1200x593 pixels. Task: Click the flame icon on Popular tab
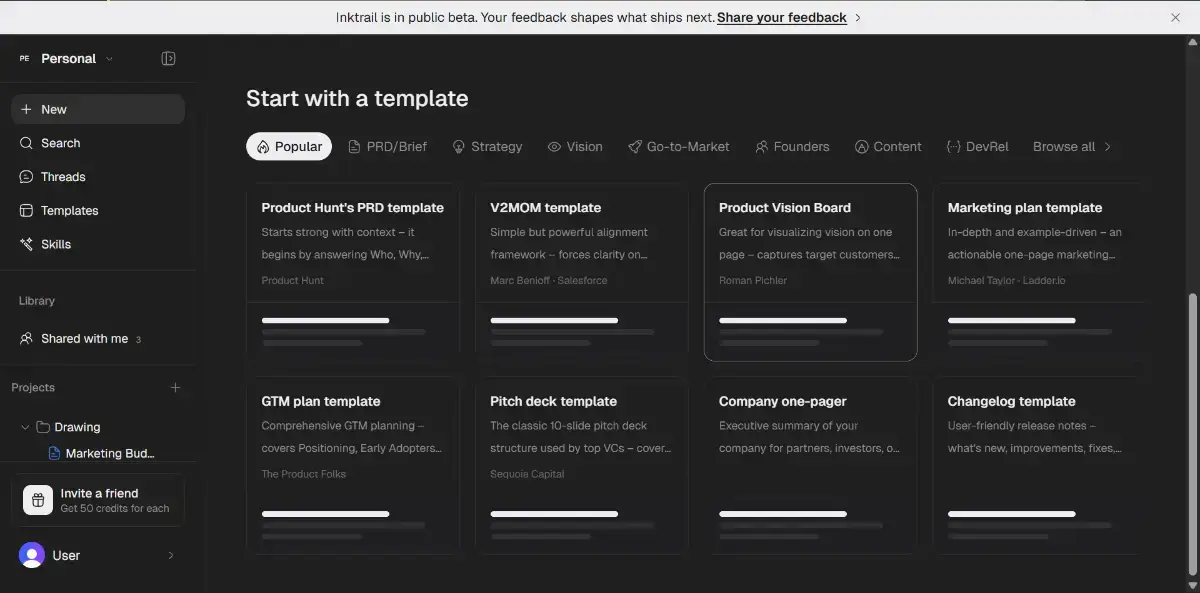263,147
